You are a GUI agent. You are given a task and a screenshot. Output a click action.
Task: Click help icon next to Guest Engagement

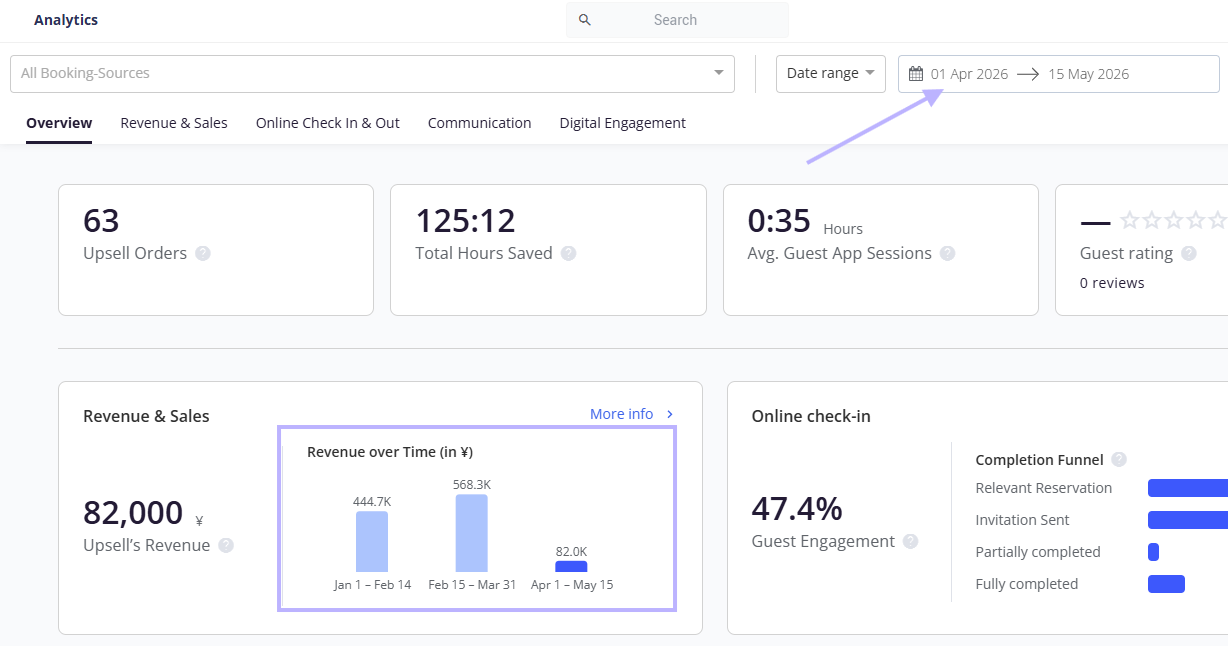tap(910, 542)
